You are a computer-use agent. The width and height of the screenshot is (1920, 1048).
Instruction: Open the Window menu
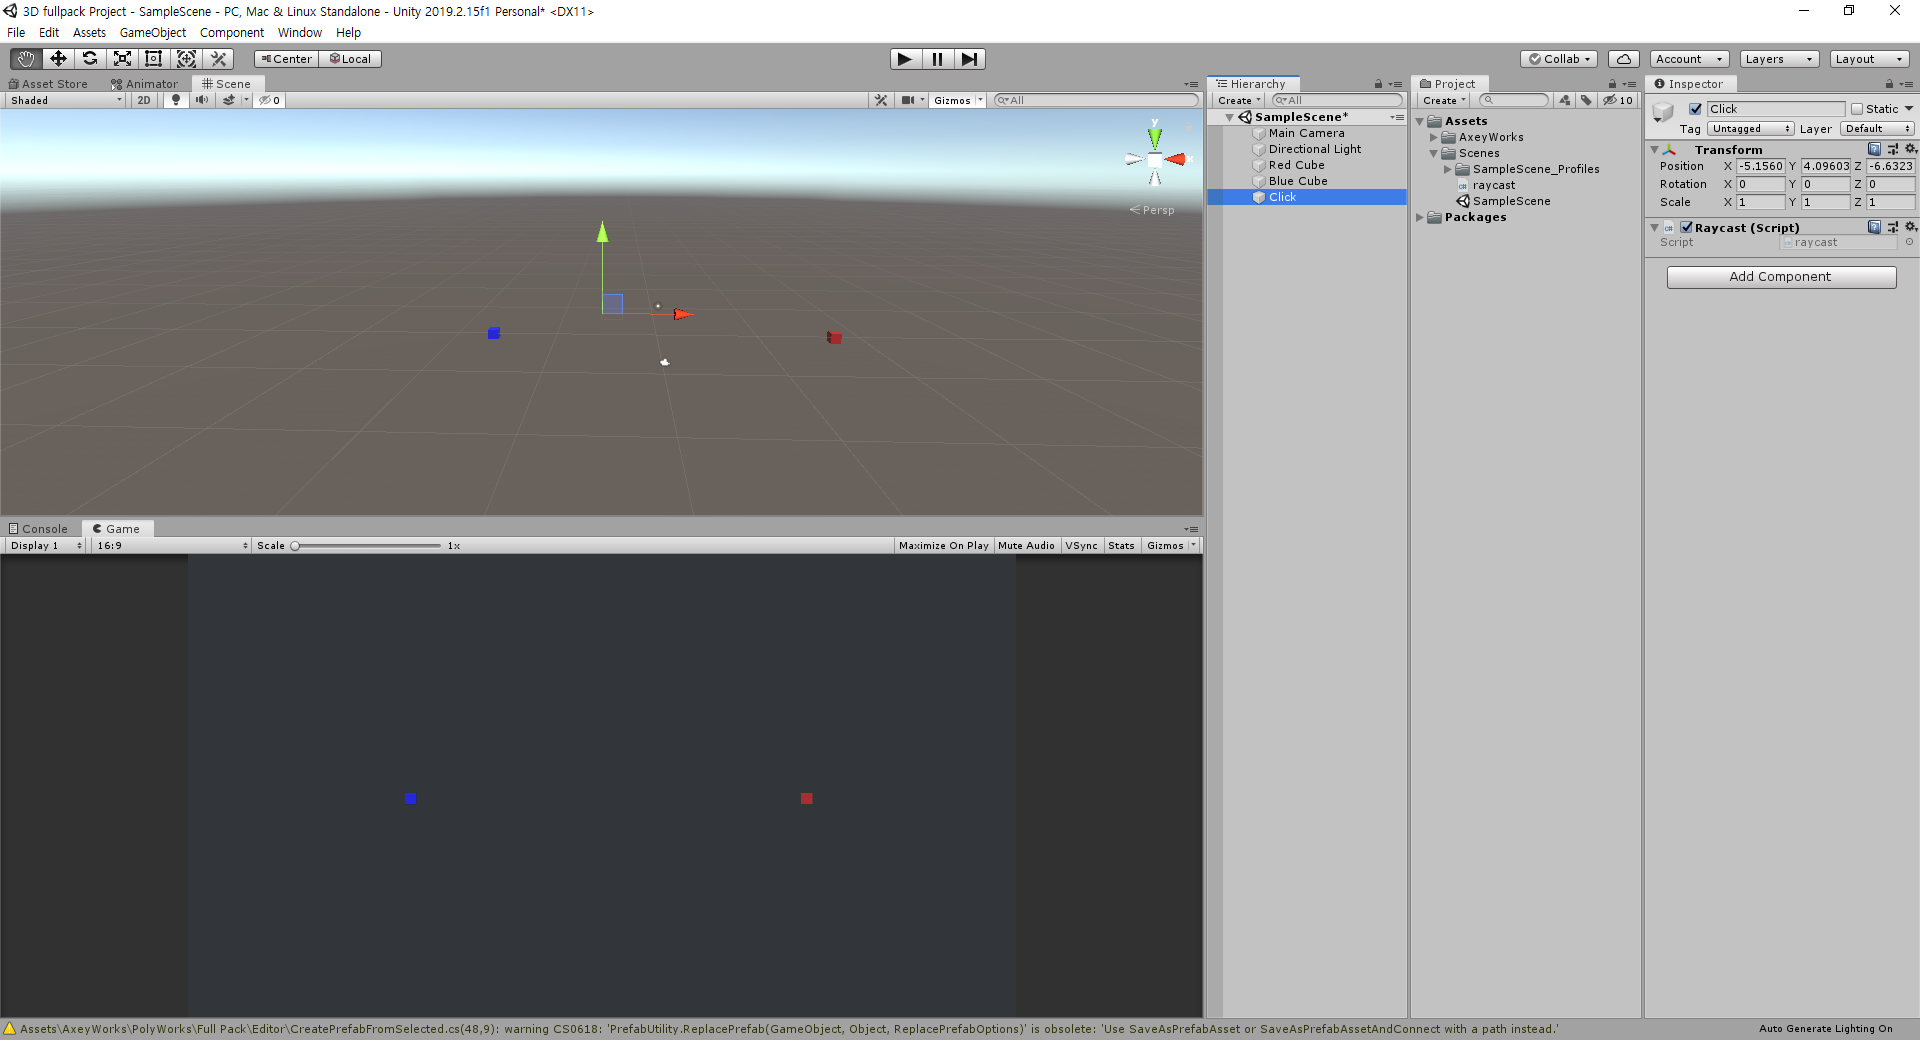coord(300,32)
